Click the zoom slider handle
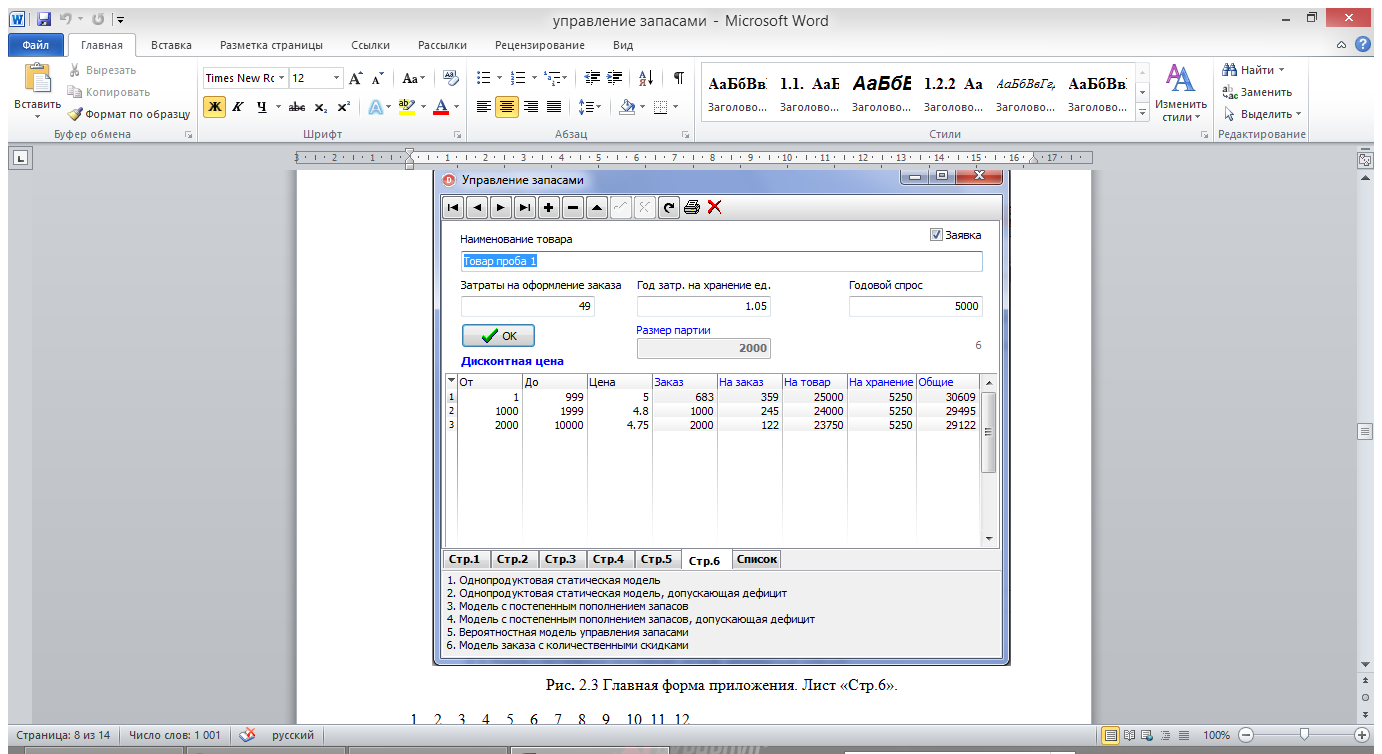 (1303, 735)
